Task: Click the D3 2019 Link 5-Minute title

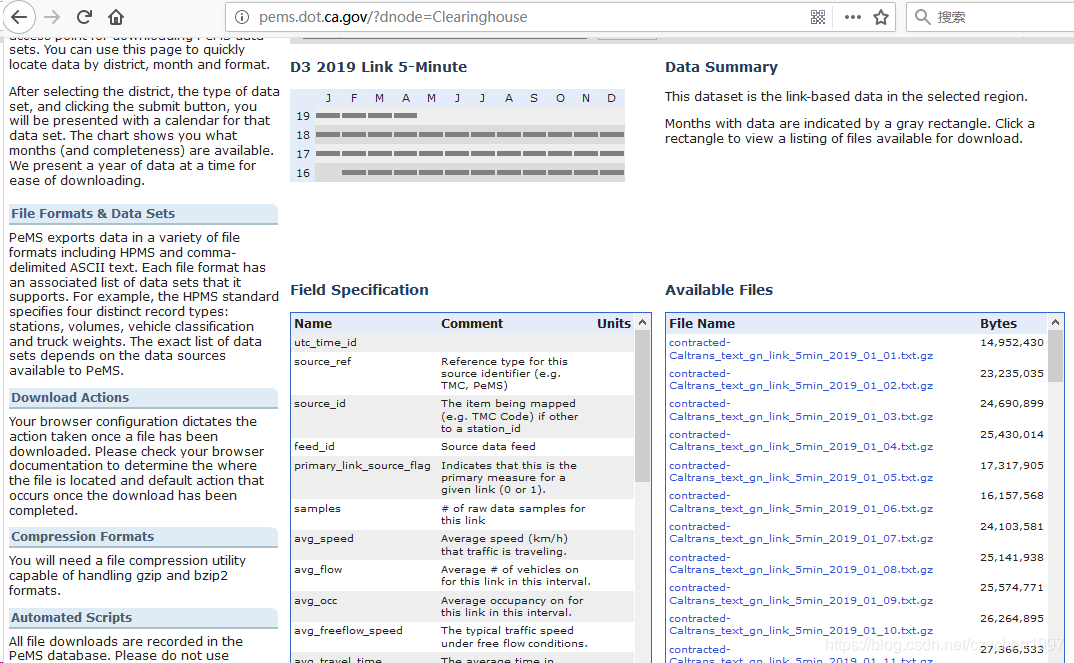Action: [x=378, y=67]
